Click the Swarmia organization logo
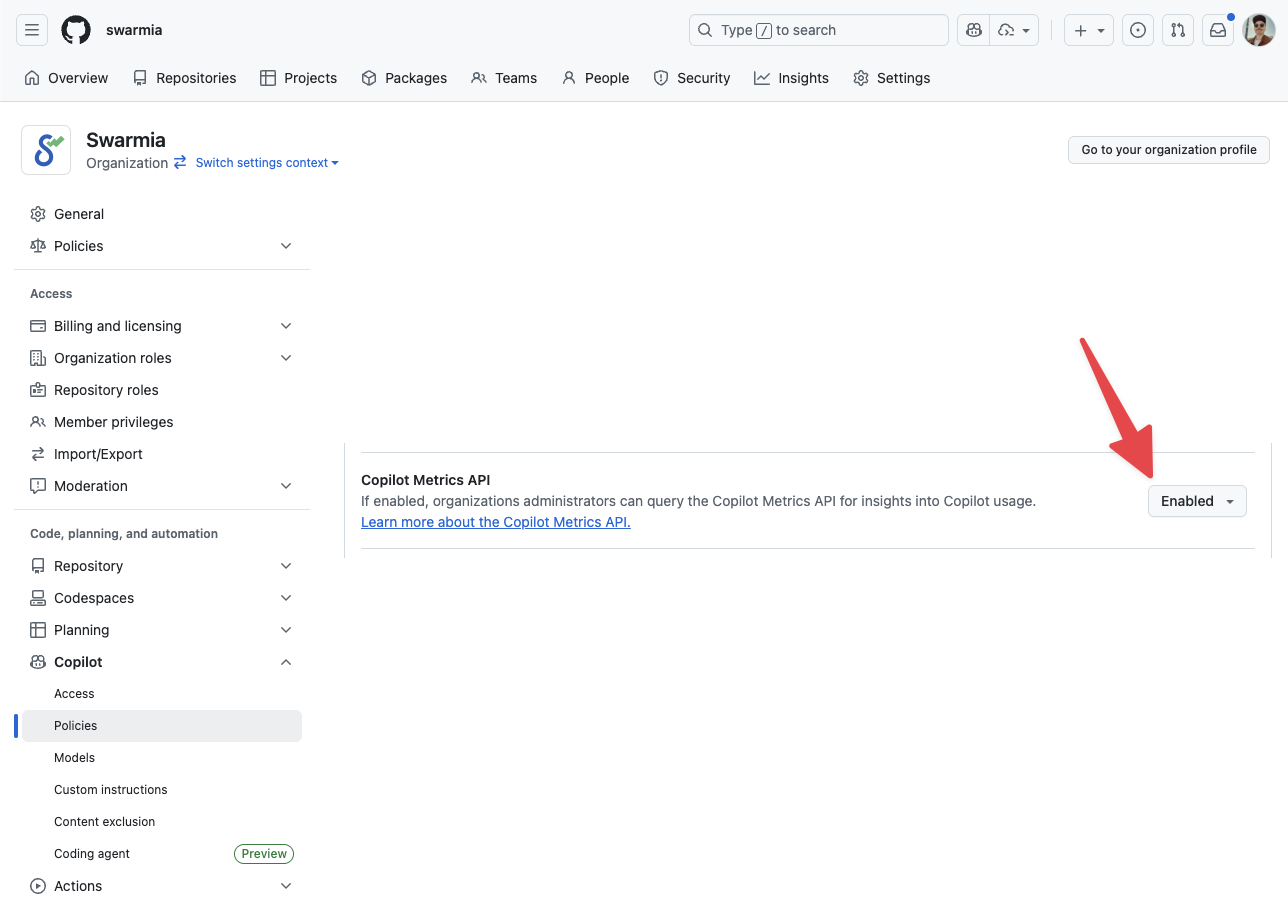1288x901 pixels. tap(46, 150)
